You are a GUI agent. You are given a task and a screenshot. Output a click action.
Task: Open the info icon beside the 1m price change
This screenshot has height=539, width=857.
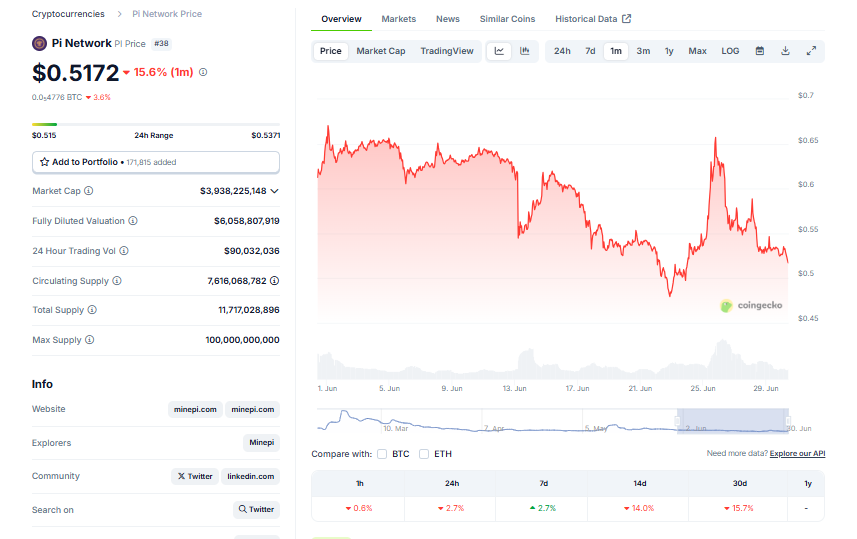(203, 72)
